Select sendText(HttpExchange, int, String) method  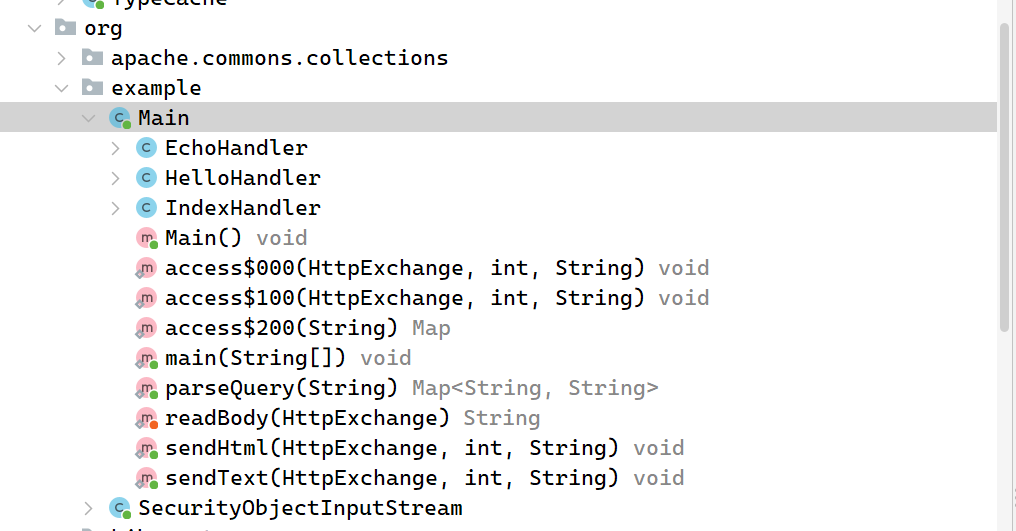(x=391, y=478)
